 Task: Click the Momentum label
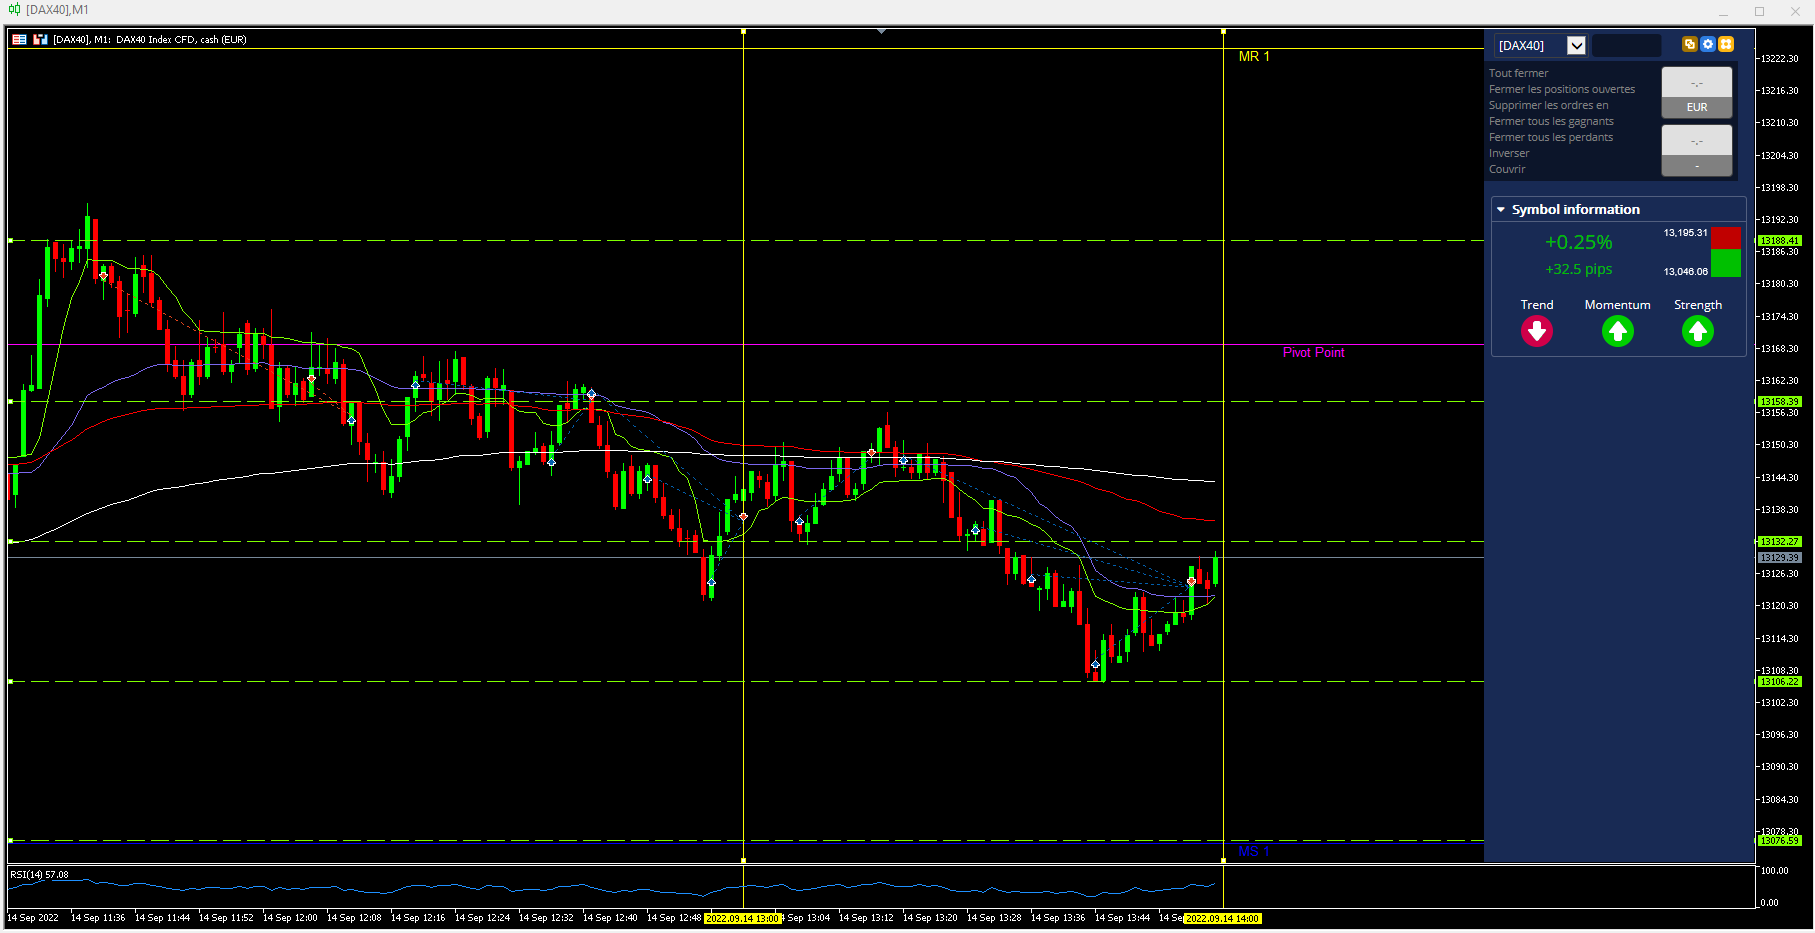[x=1617, y=305]
